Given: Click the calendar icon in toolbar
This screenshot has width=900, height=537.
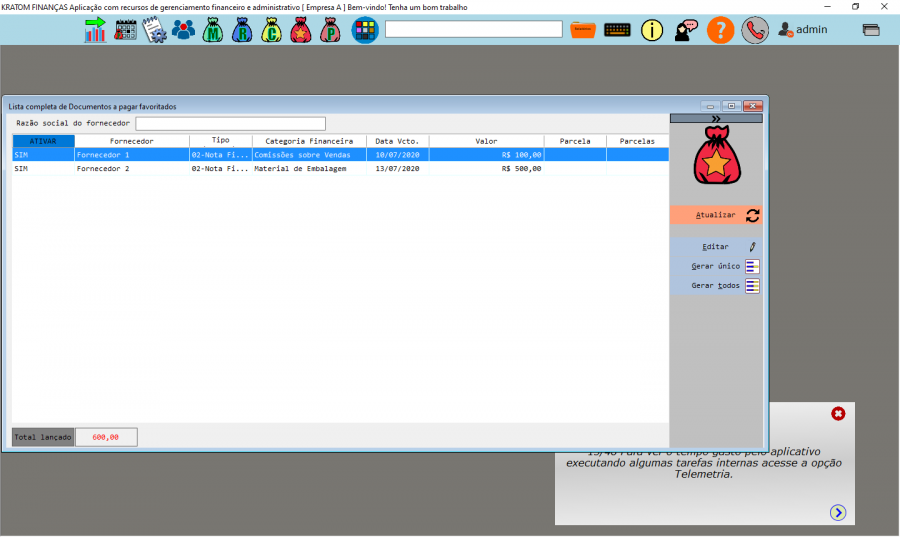Looking at the screenshot, I should pos(125,30).
